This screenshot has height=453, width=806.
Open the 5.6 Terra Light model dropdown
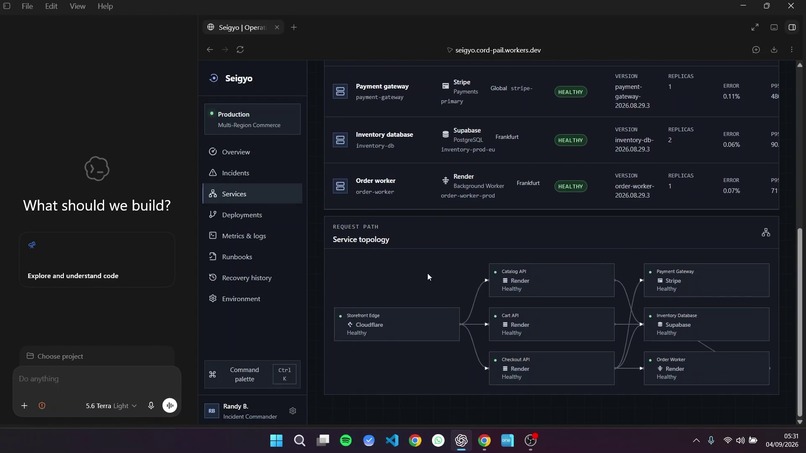point(111,406)
